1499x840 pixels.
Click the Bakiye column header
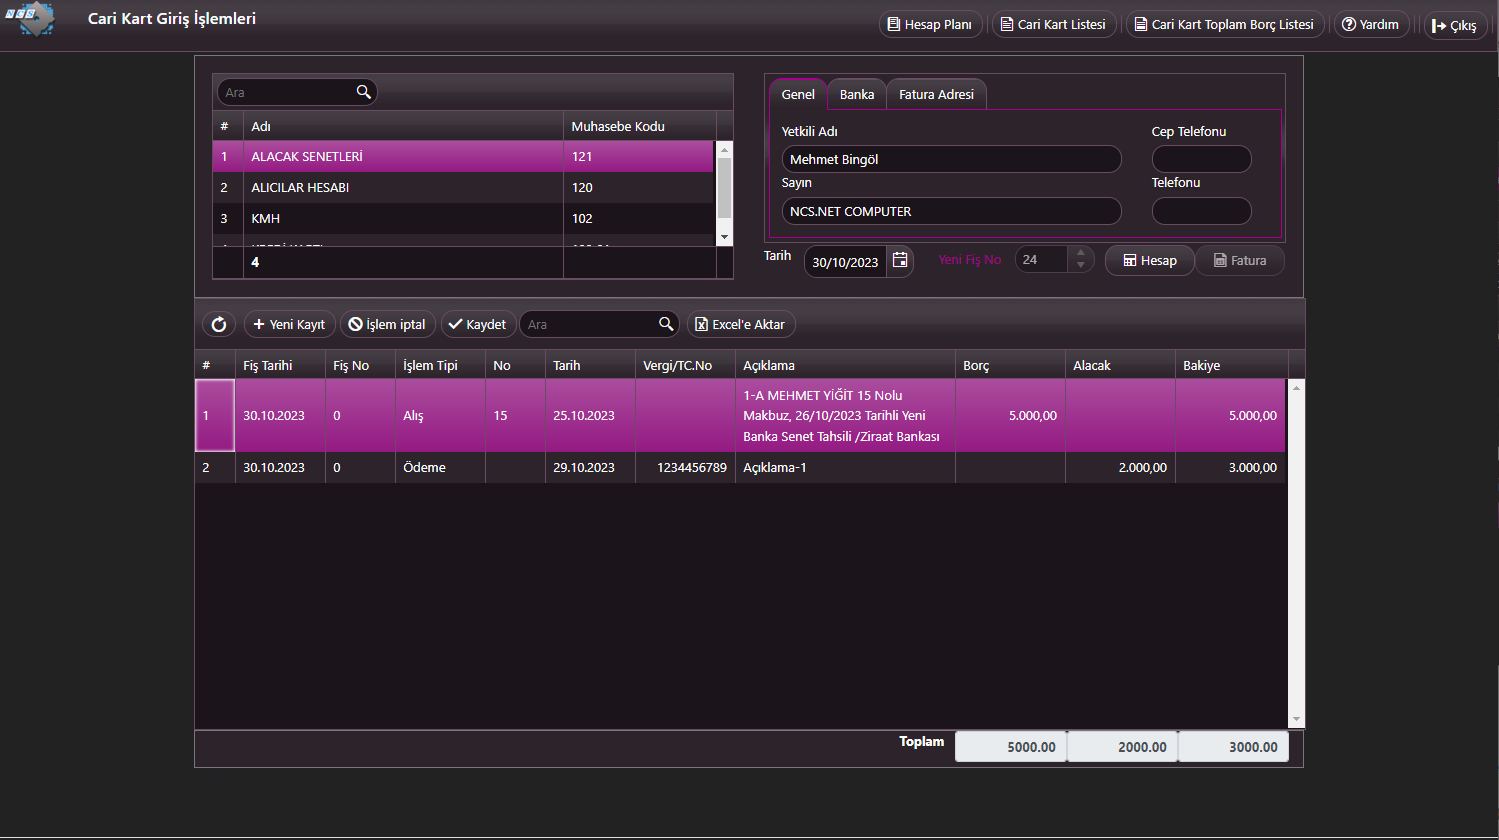coord(1232,365)
